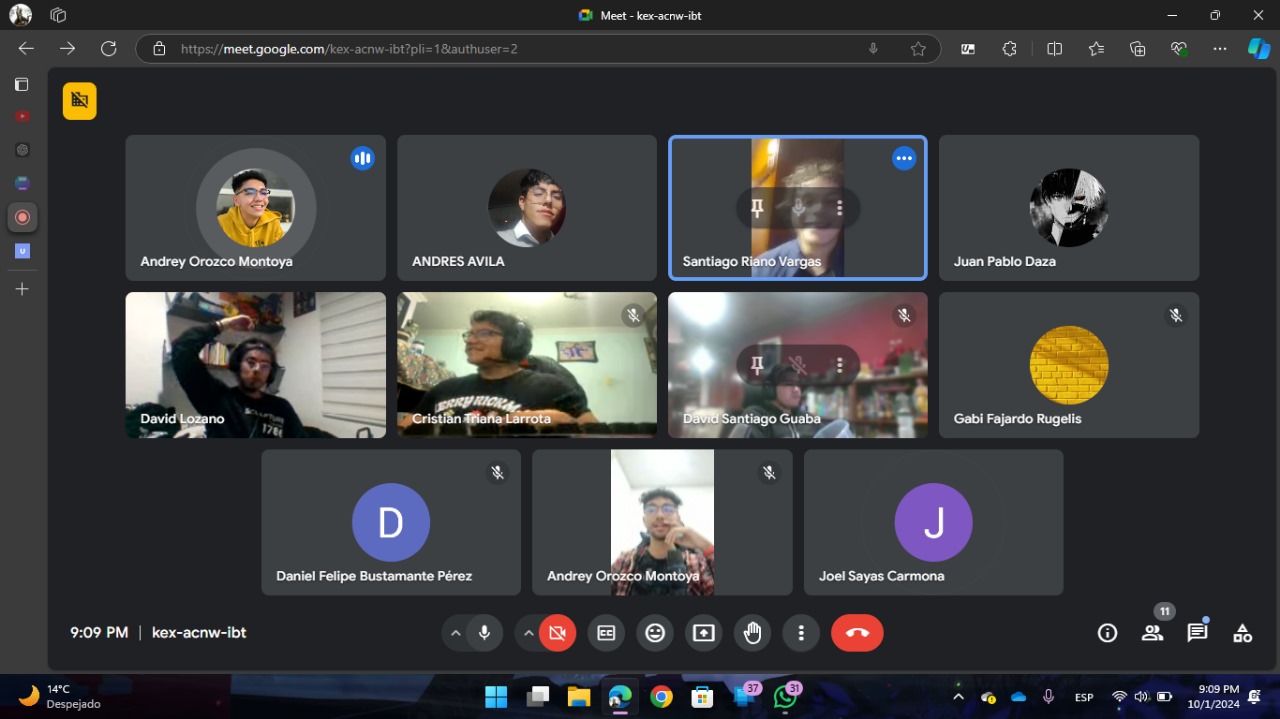View site information via the lock icon
The image size is (1280, 719).
pyautogui.click(x=158, y=48)
